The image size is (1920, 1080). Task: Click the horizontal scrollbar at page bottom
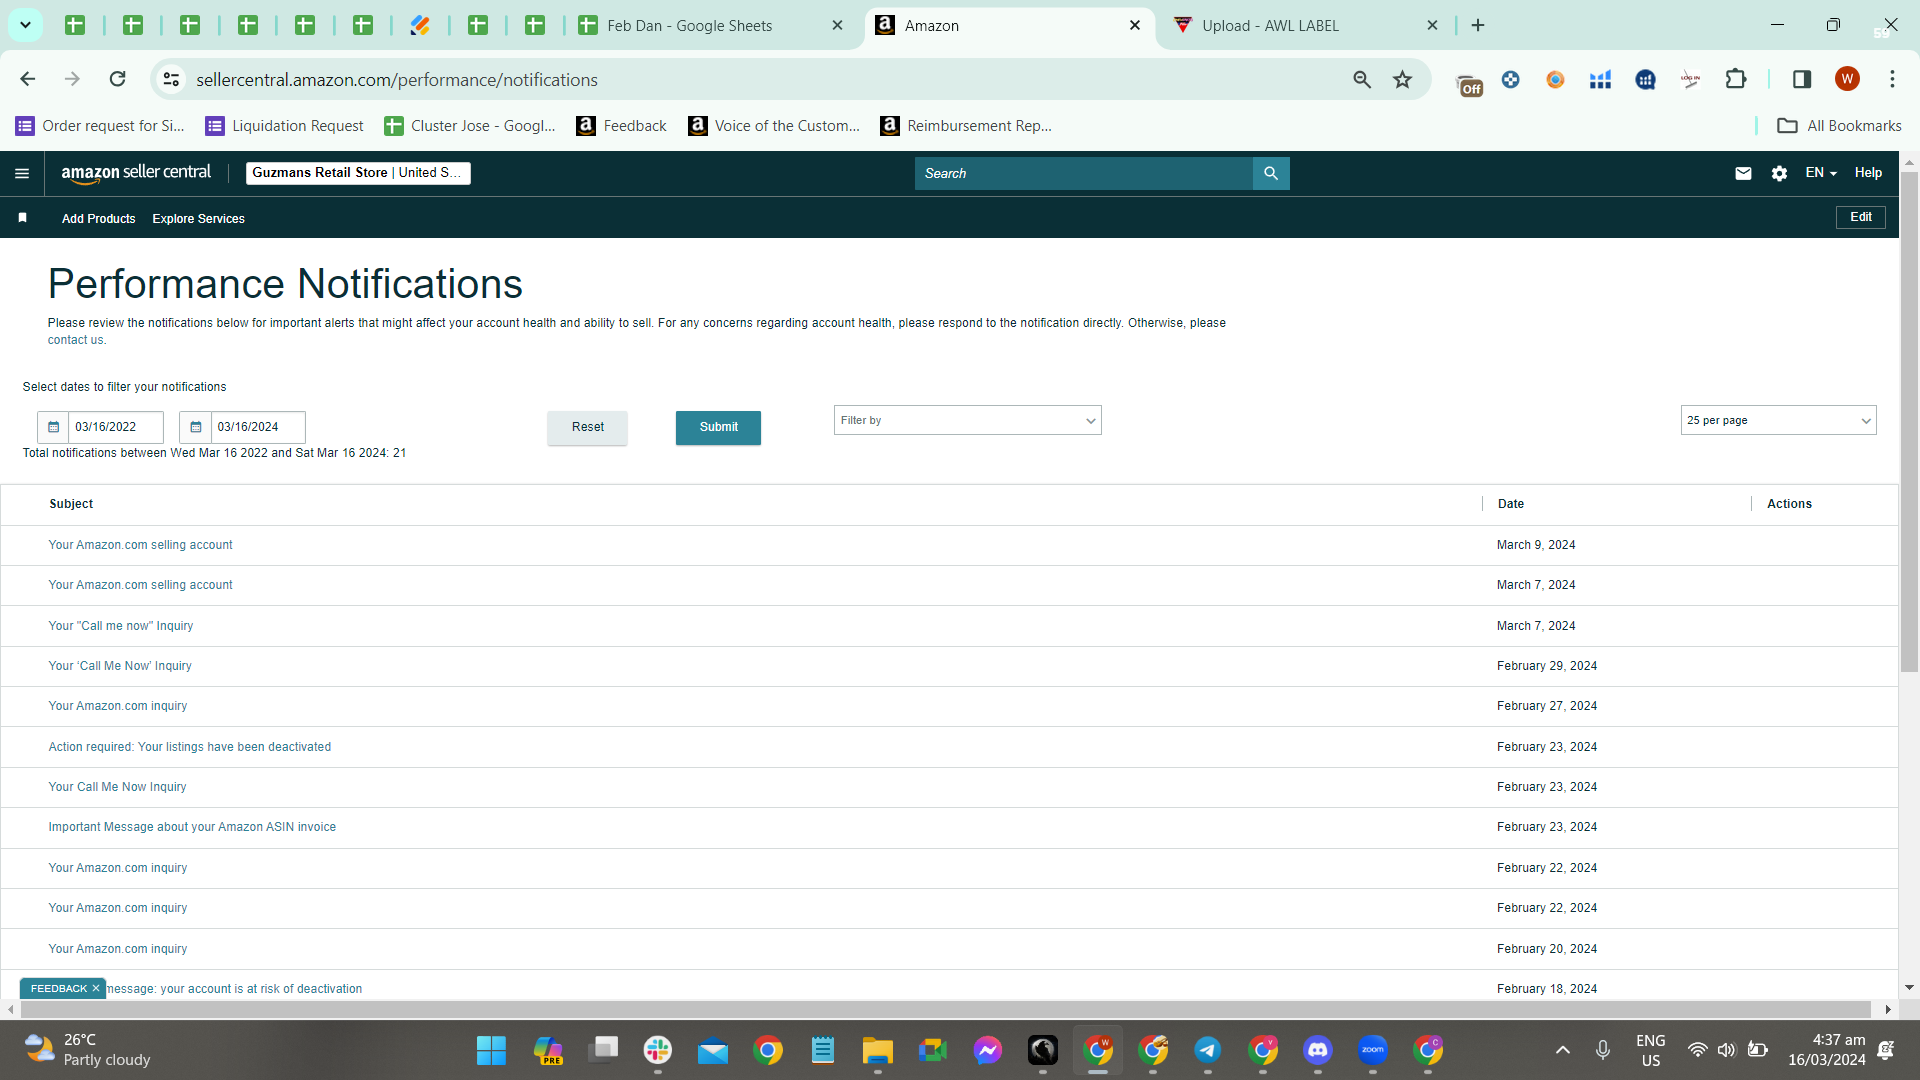coord(945,1009)
